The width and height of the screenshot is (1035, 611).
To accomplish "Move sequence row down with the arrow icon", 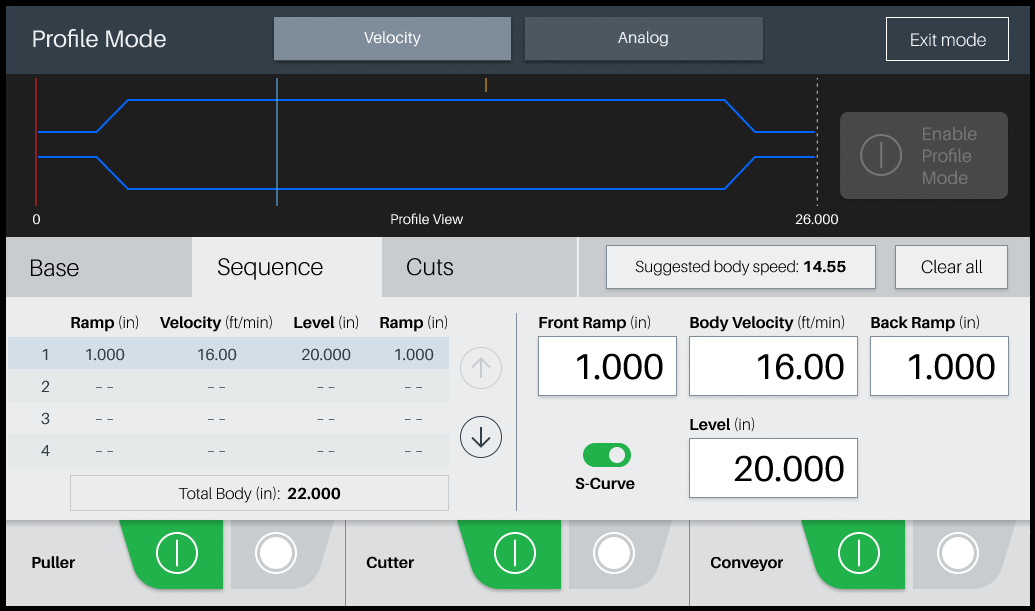I will point(481,437).
